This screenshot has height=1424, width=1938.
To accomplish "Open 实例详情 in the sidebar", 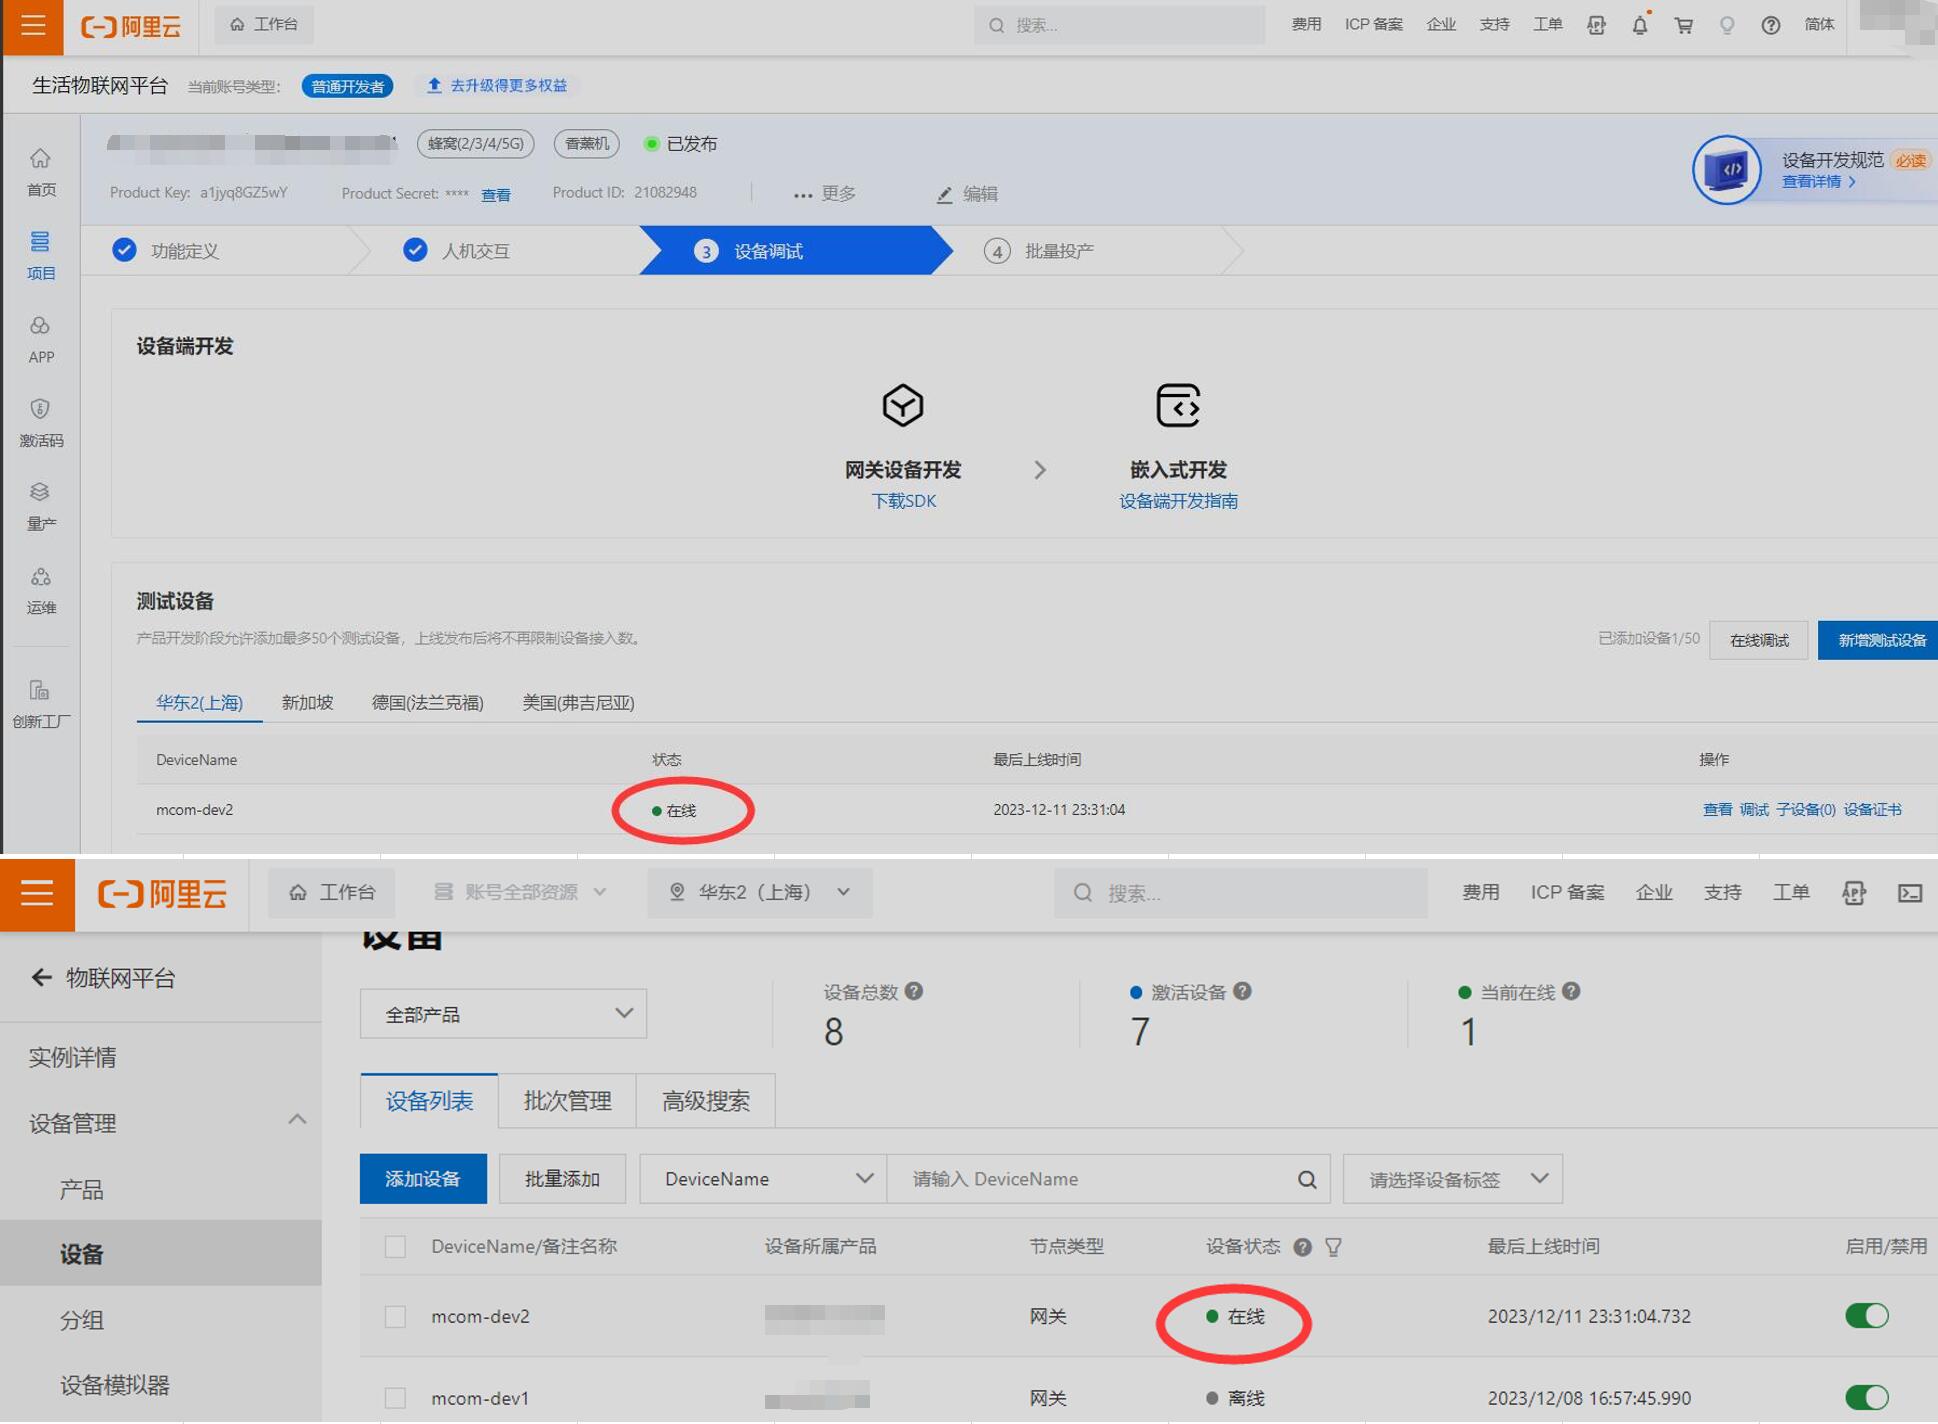I will pyautogui.click(x=73, y=1057).
